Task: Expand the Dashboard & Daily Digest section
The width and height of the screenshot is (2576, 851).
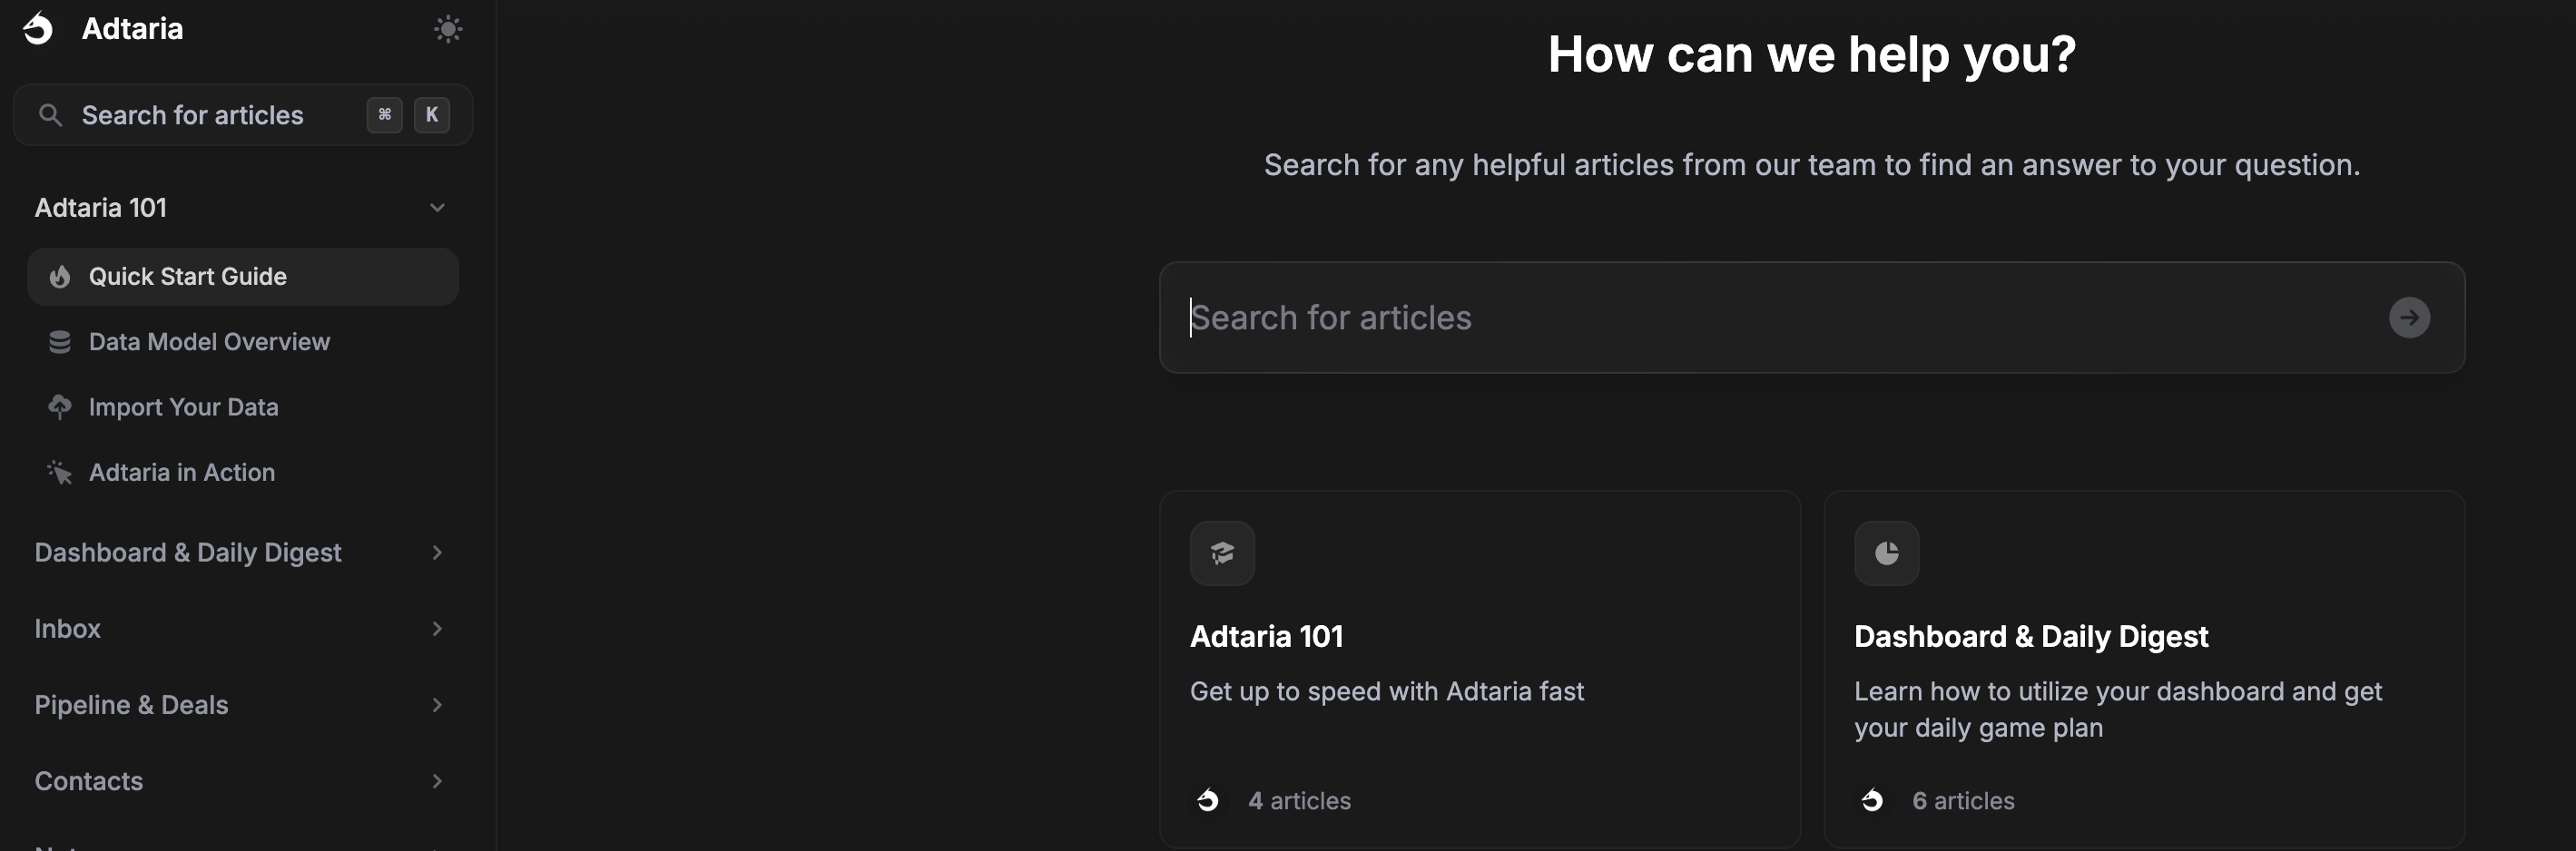Action: pos(437,553)
